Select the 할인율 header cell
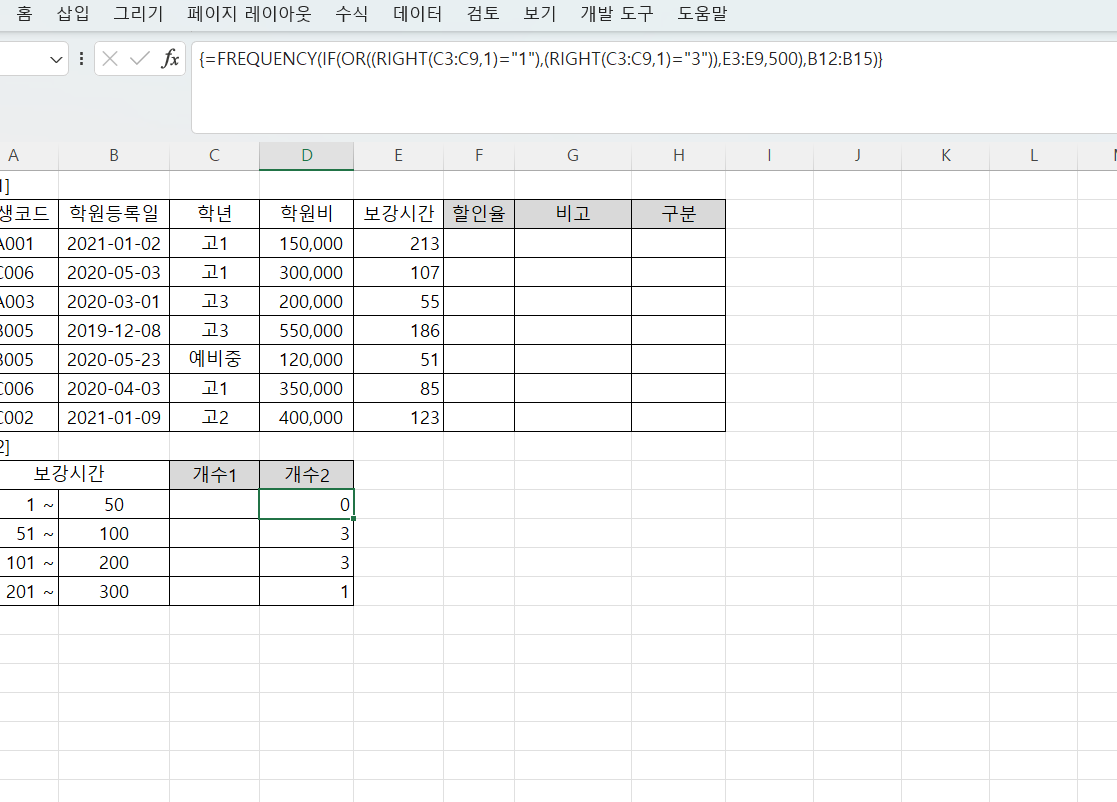 (x=479, y=214)
